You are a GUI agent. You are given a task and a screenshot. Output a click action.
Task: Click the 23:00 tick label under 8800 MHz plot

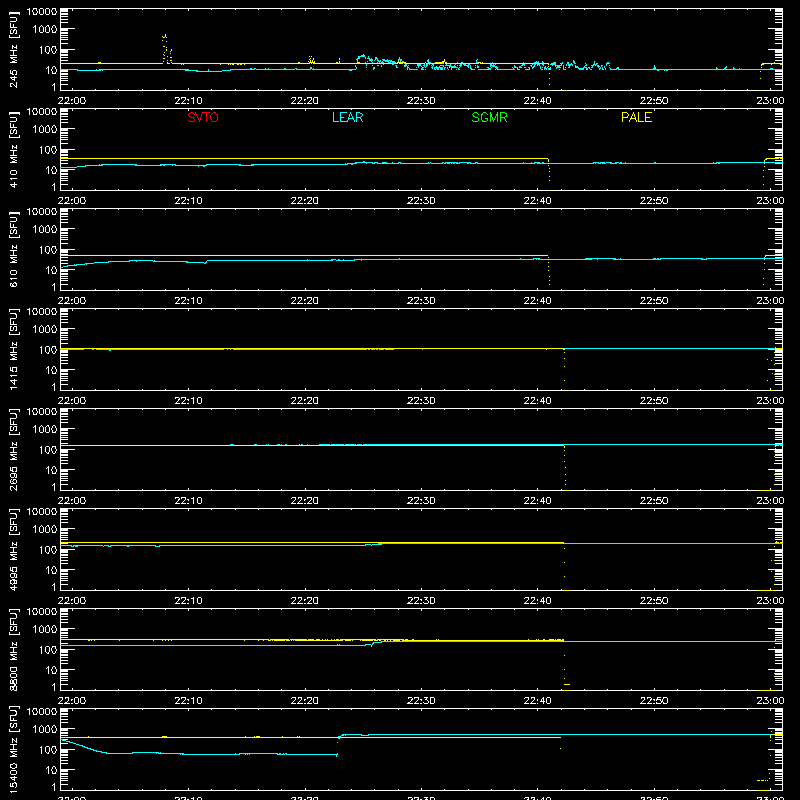coord(770,701)
